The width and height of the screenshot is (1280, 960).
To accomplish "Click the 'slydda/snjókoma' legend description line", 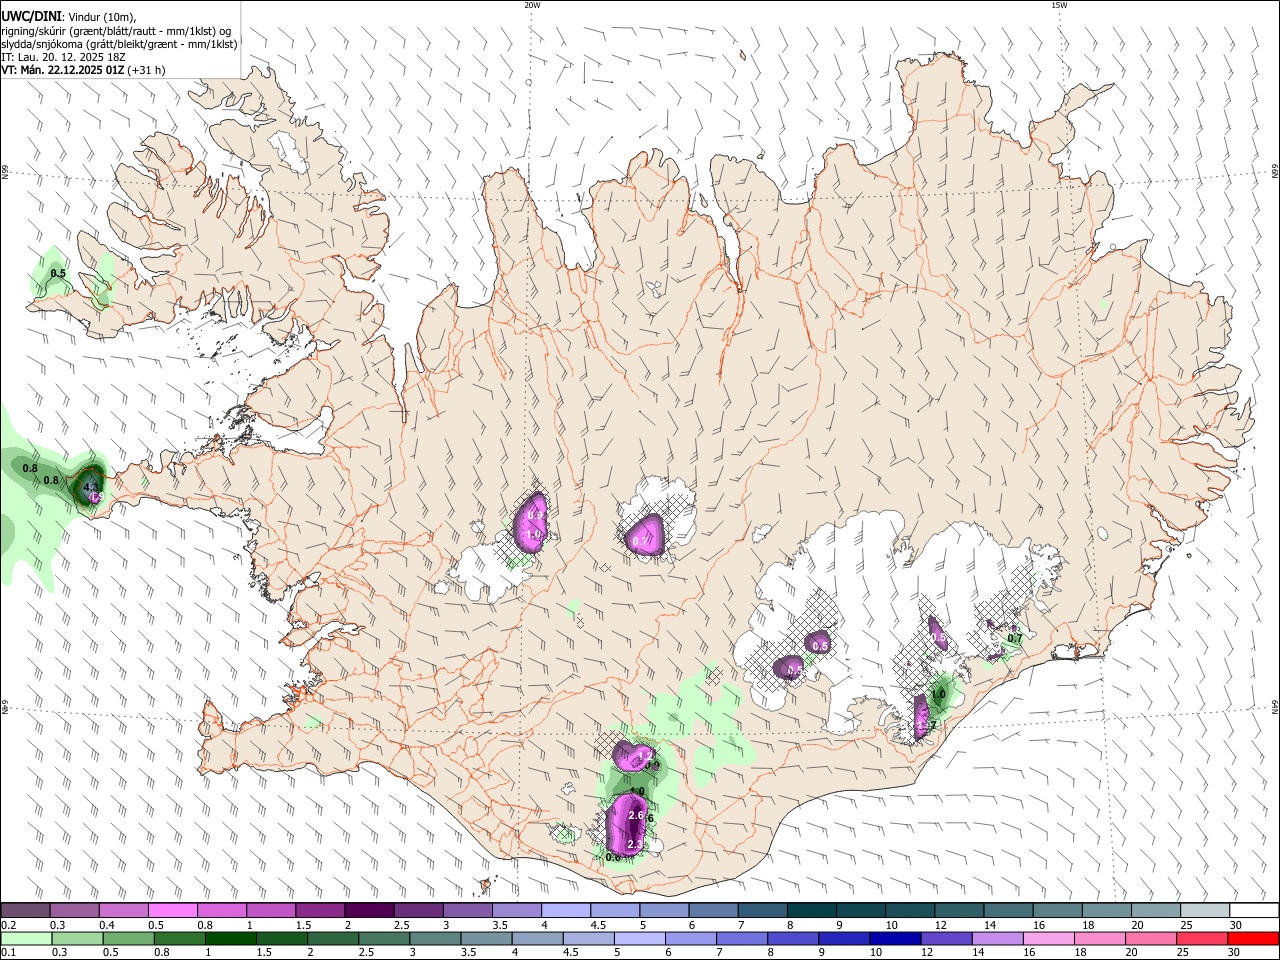I will pos(119,44).
